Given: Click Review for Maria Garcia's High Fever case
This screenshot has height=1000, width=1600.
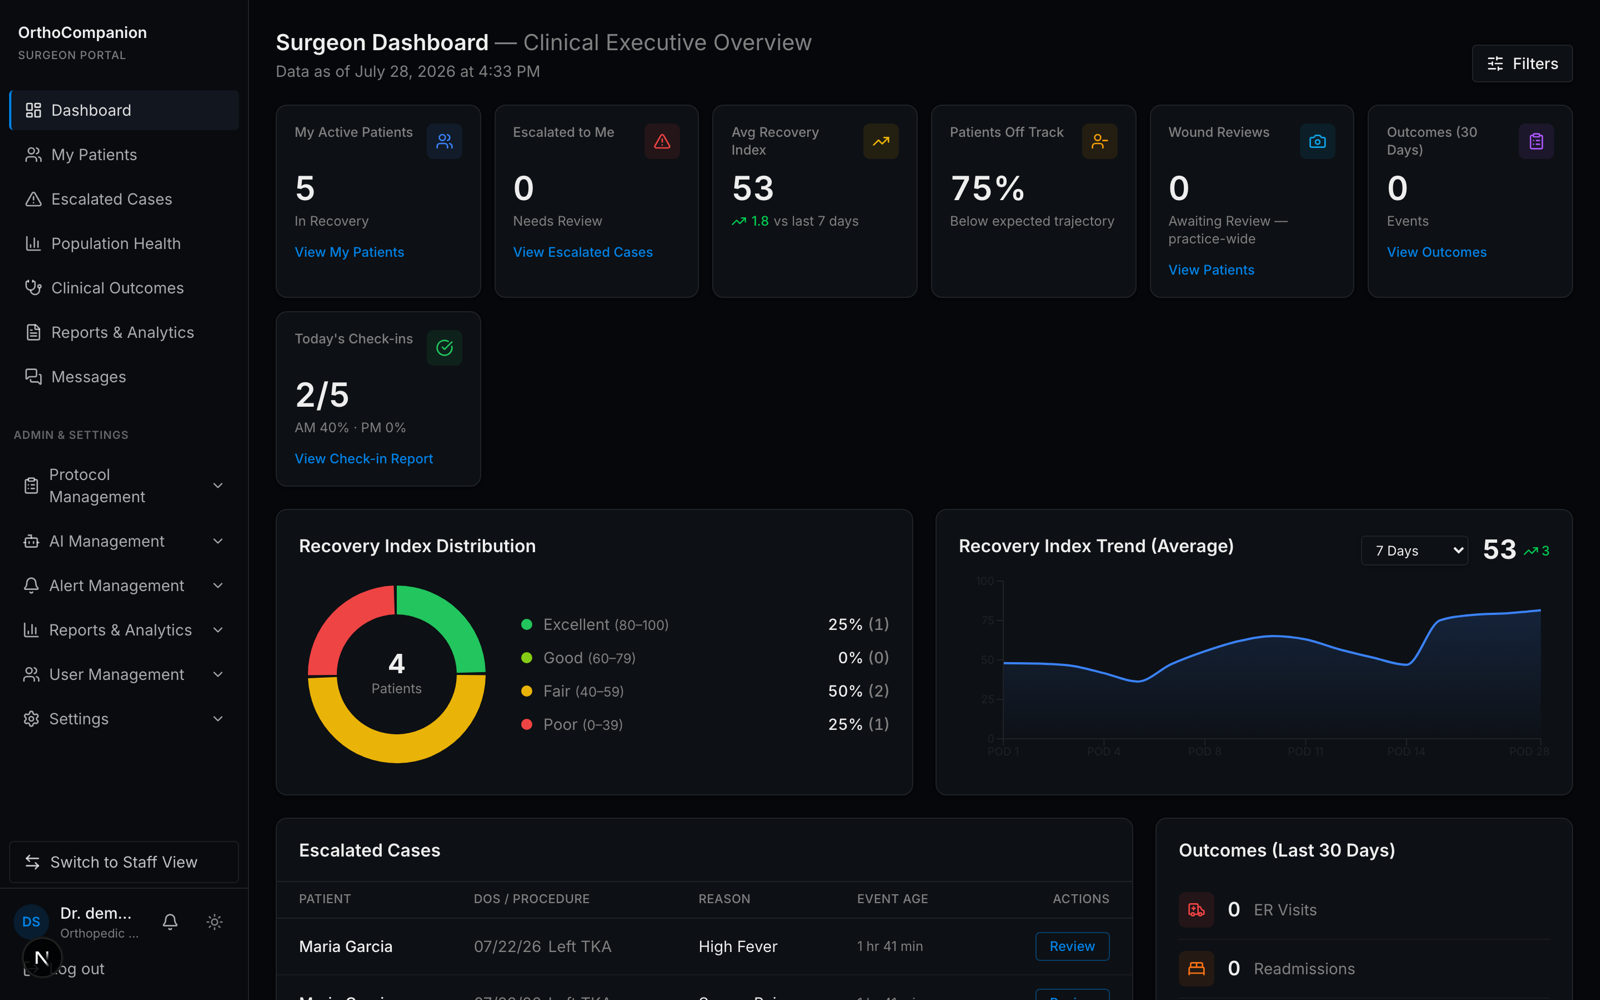Looking at the screenshot, I should (x=1072, y=946).
